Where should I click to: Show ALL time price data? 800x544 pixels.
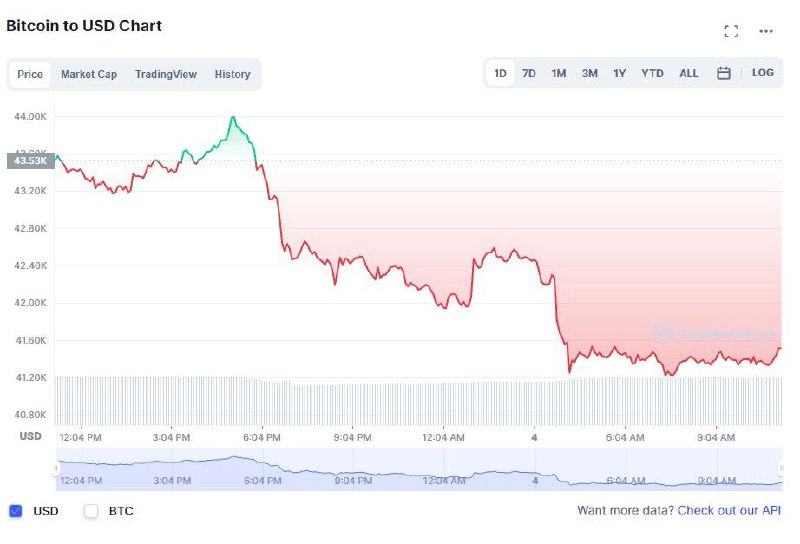pos(689,73)
